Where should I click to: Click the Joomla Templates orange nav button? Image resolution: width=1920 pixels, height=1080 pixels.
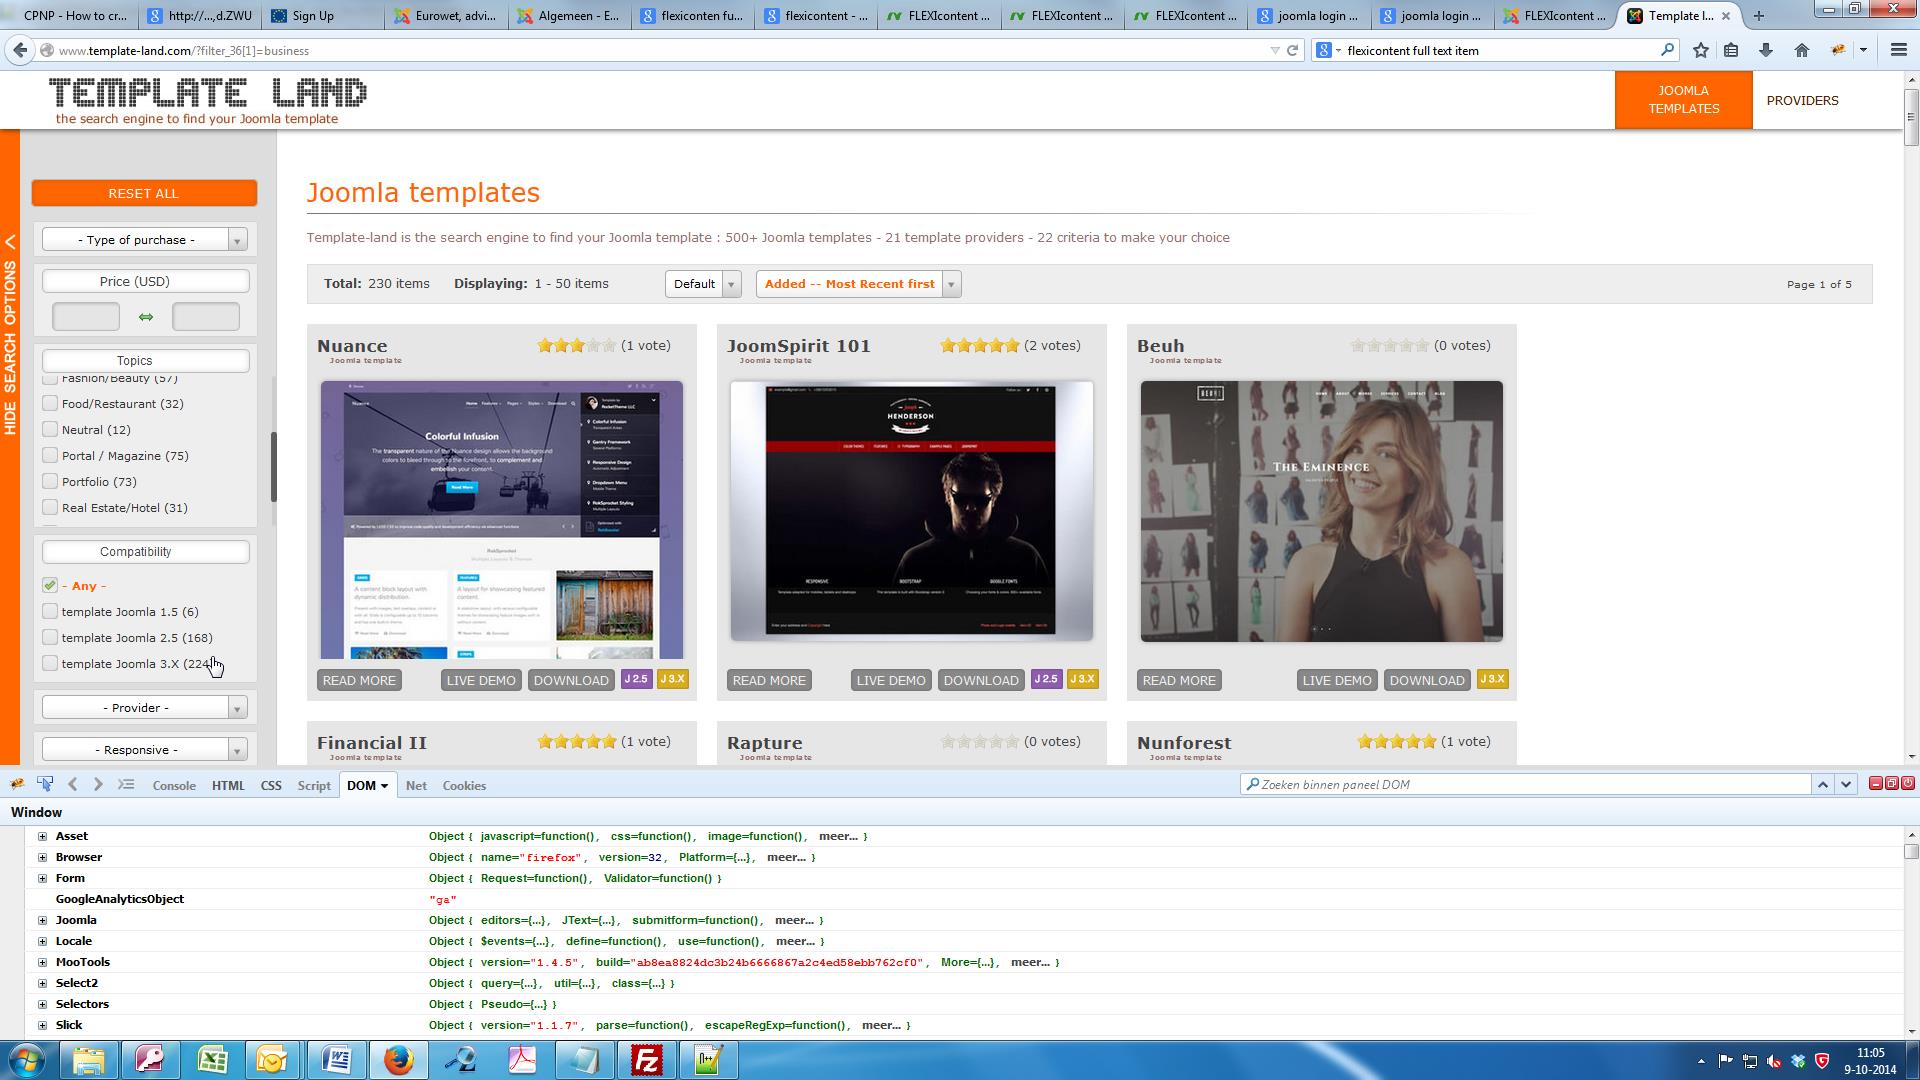(1684, 100)
